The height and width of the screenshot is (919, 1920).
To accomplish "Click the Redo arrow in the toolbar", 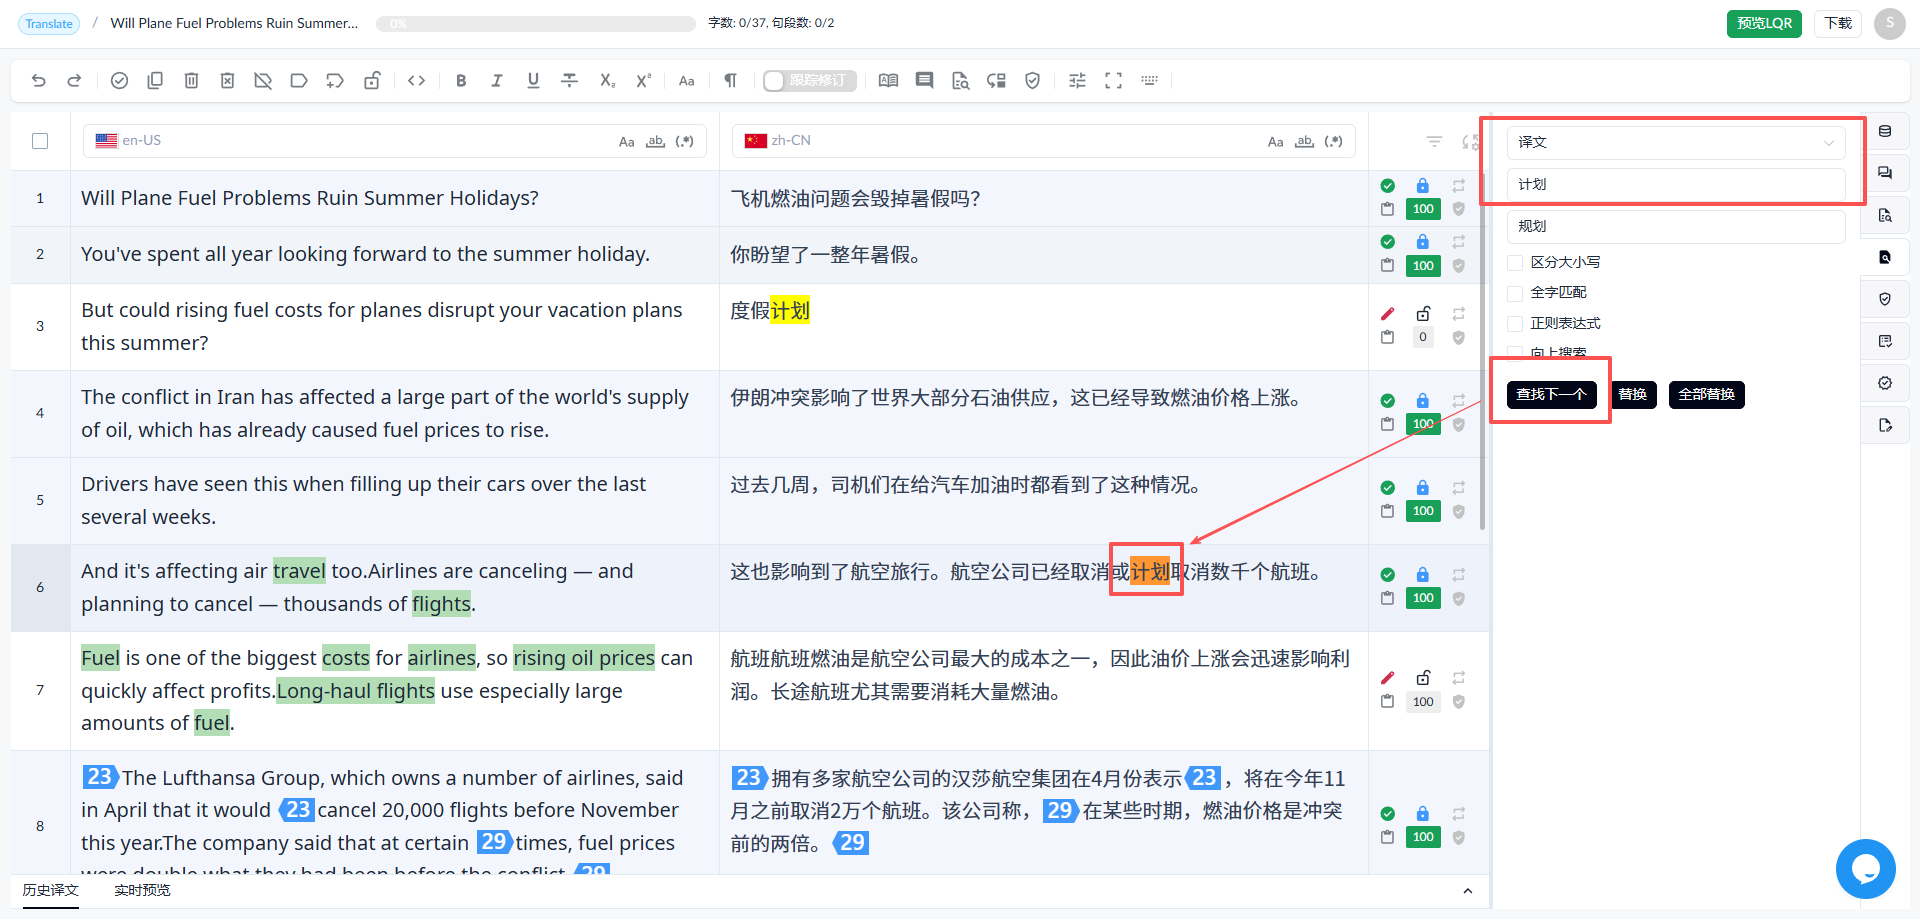I will [x=74, y=81].
